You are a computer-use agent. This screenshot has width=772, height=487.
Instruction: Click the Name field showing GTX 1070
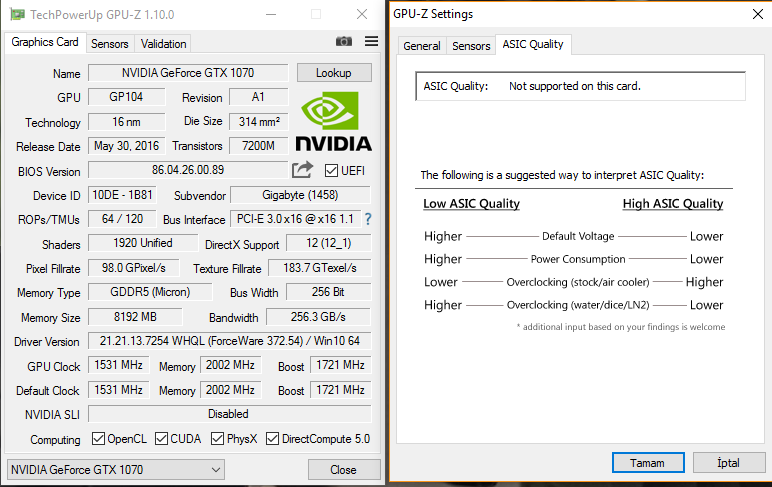point(188,73)
